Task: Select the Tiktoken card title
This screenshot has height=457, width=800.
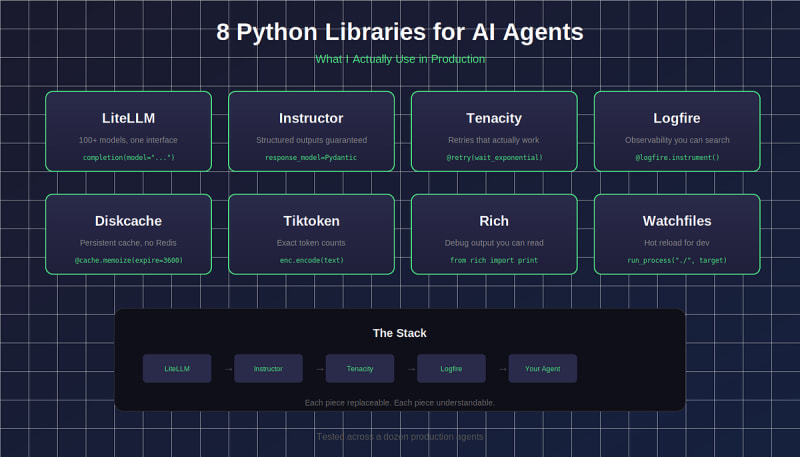Action: tap(311, 221)
